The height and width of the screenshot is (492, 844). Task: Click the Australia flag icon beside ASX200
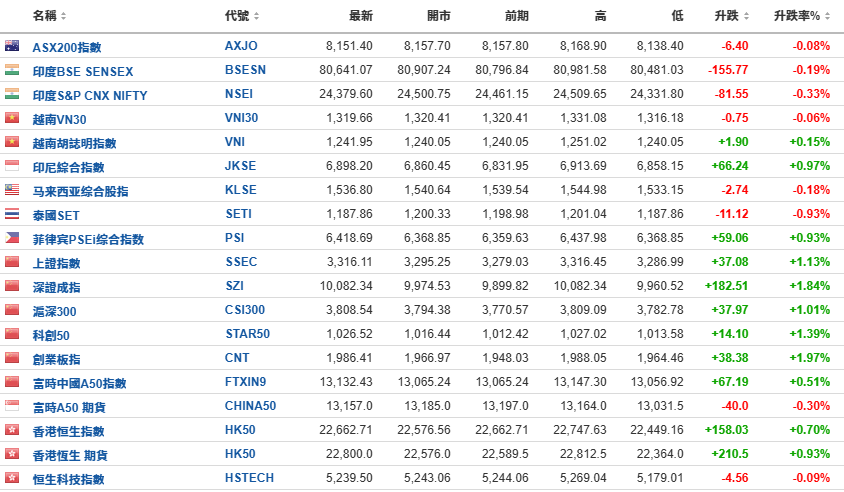tap(12, 46)
